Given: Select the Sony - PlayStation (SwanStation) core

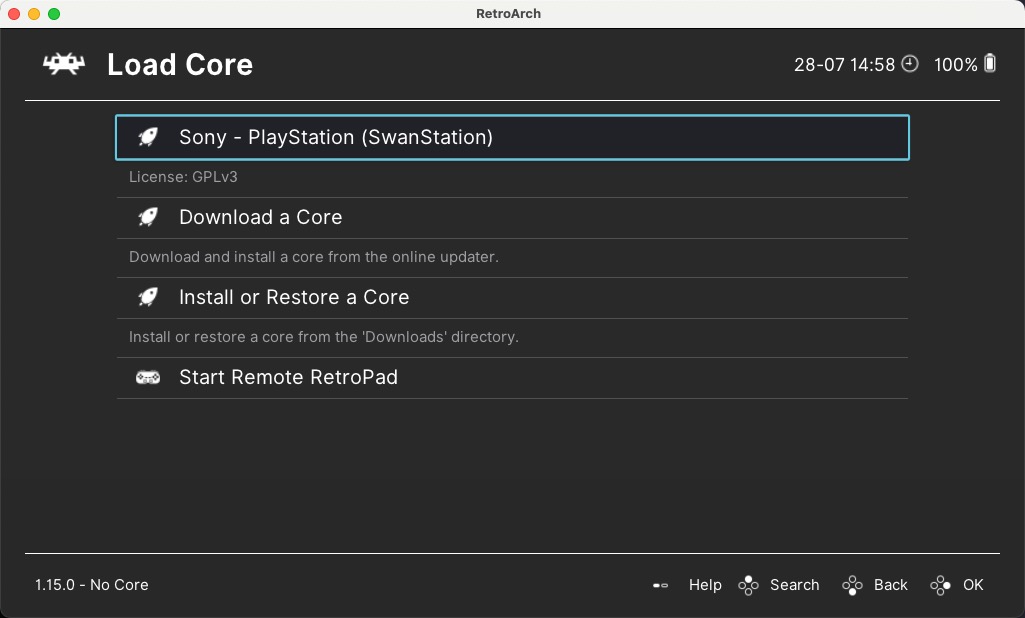Looking at the screenshot, I should tap(334, 137).
